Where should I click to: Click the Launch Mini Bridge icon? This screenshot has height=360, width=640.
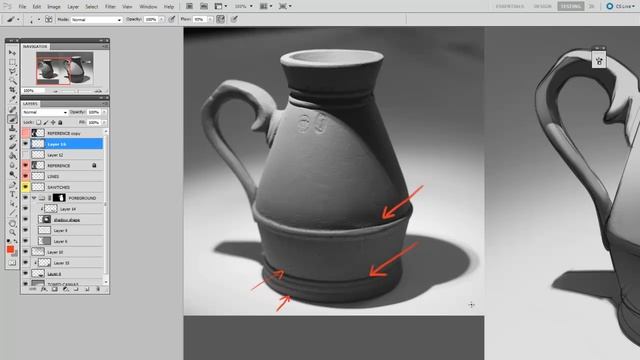[204, 6]
